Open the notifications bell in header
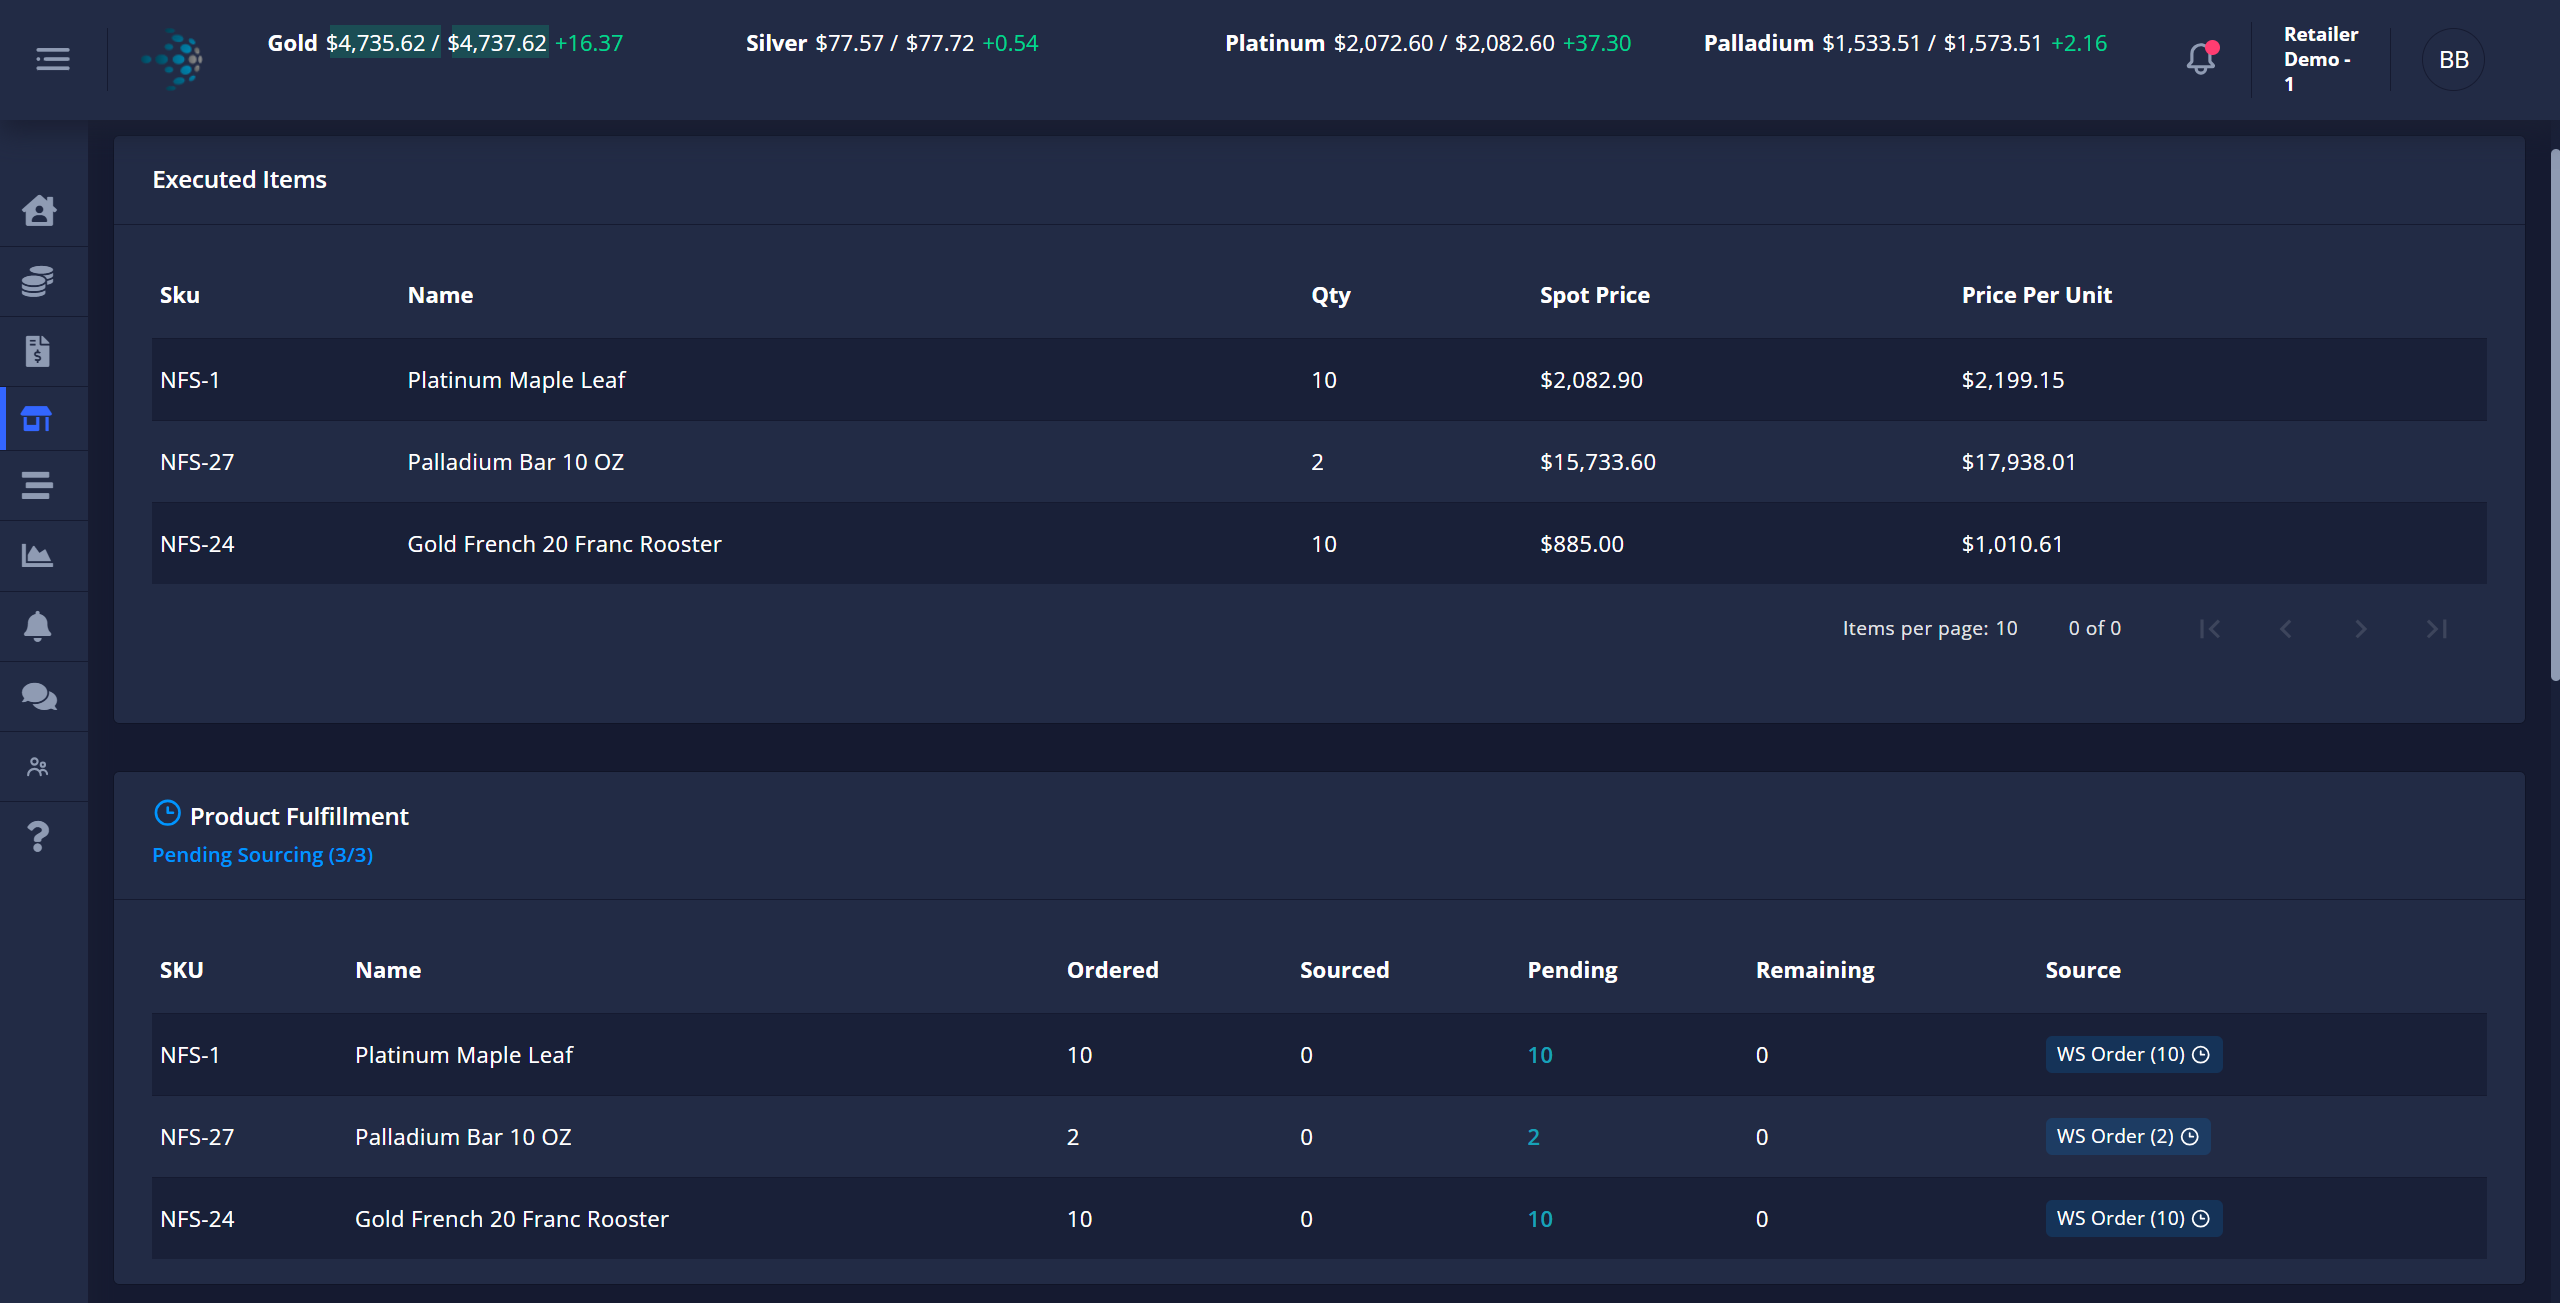 2201,59
